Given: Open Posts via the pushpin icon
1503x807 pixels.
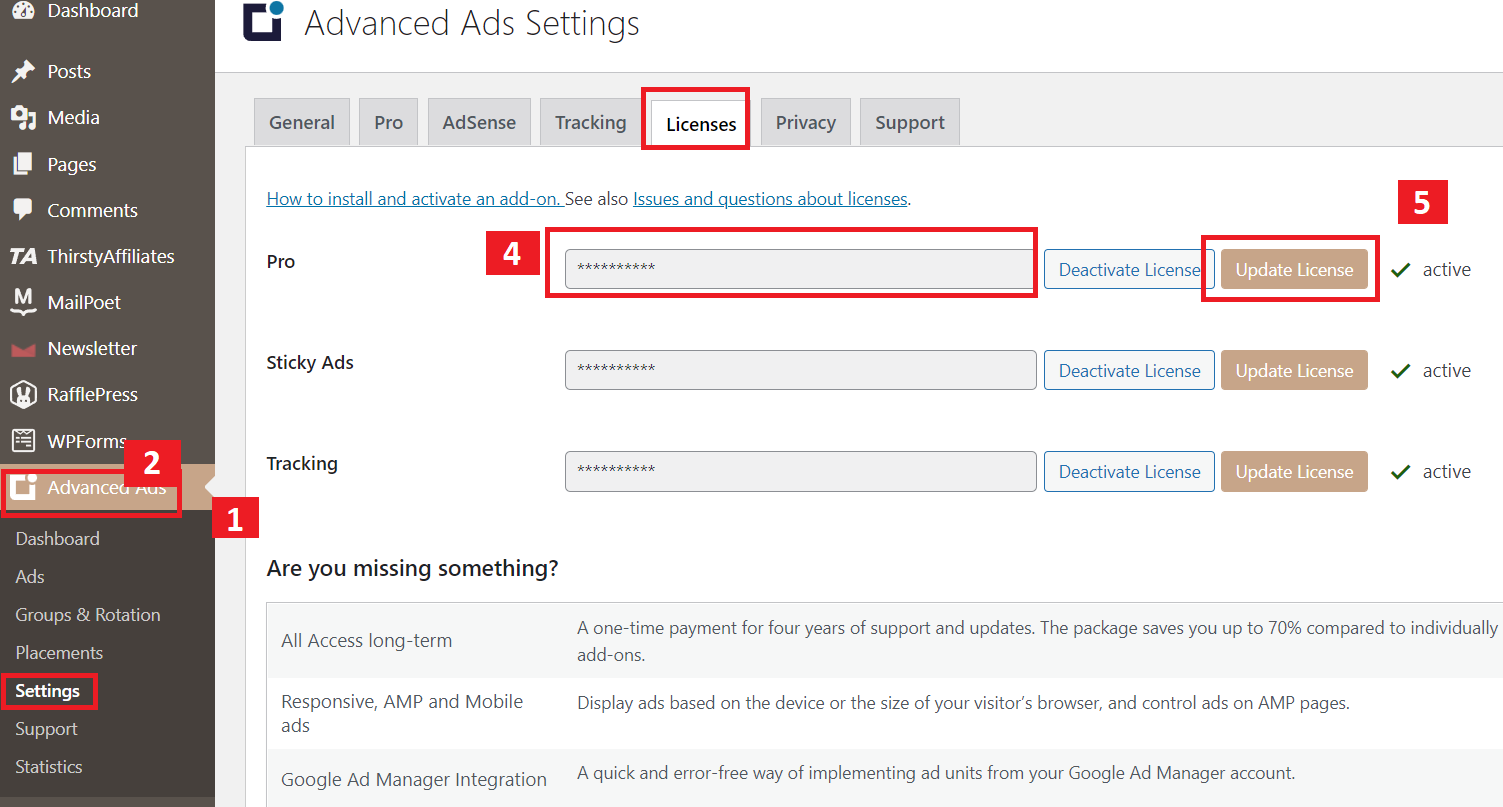Looking at the screenshot, I should click(x=22, y=70).
